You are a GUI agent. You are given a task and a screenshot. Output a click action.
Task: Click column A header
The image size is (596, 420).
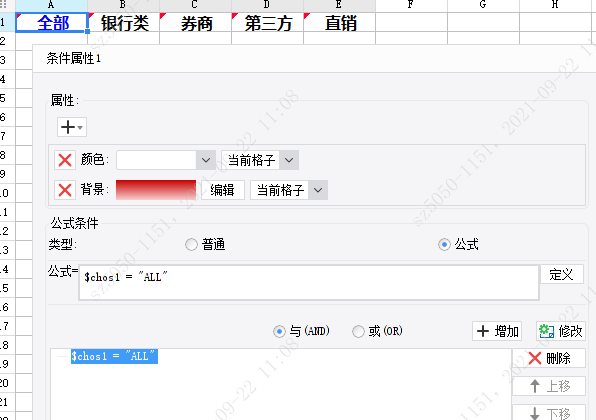pyautogui.click(x=52, y=5)
